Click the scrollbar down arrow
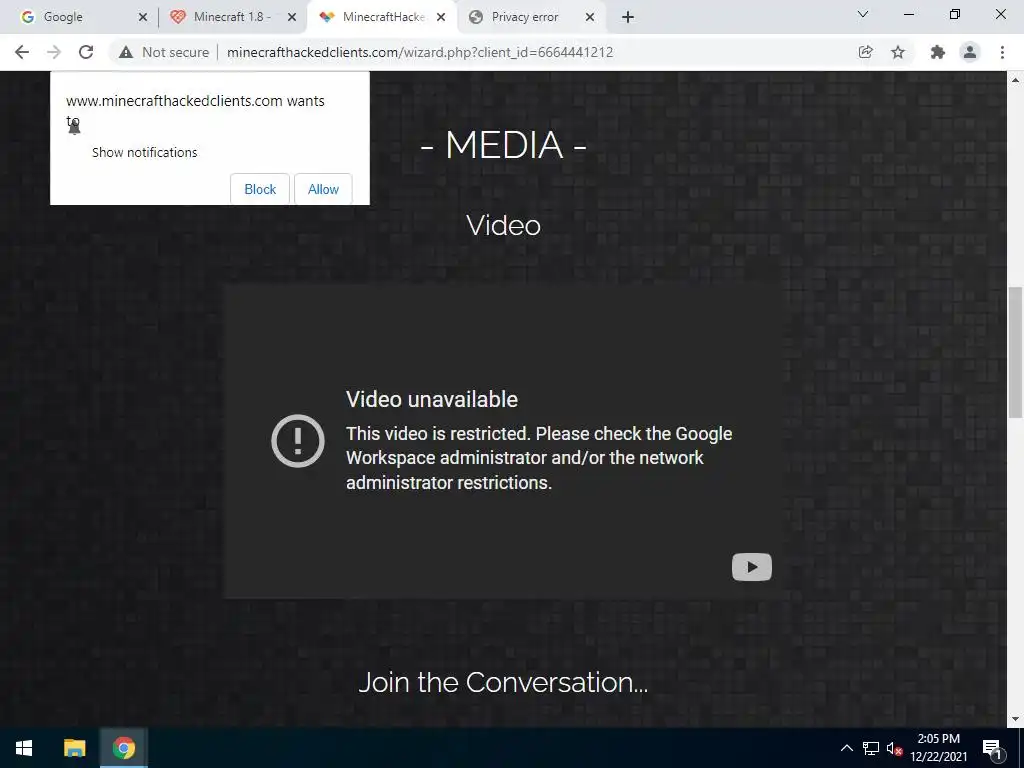1024x768 pixels. [x=1015, y=719]
